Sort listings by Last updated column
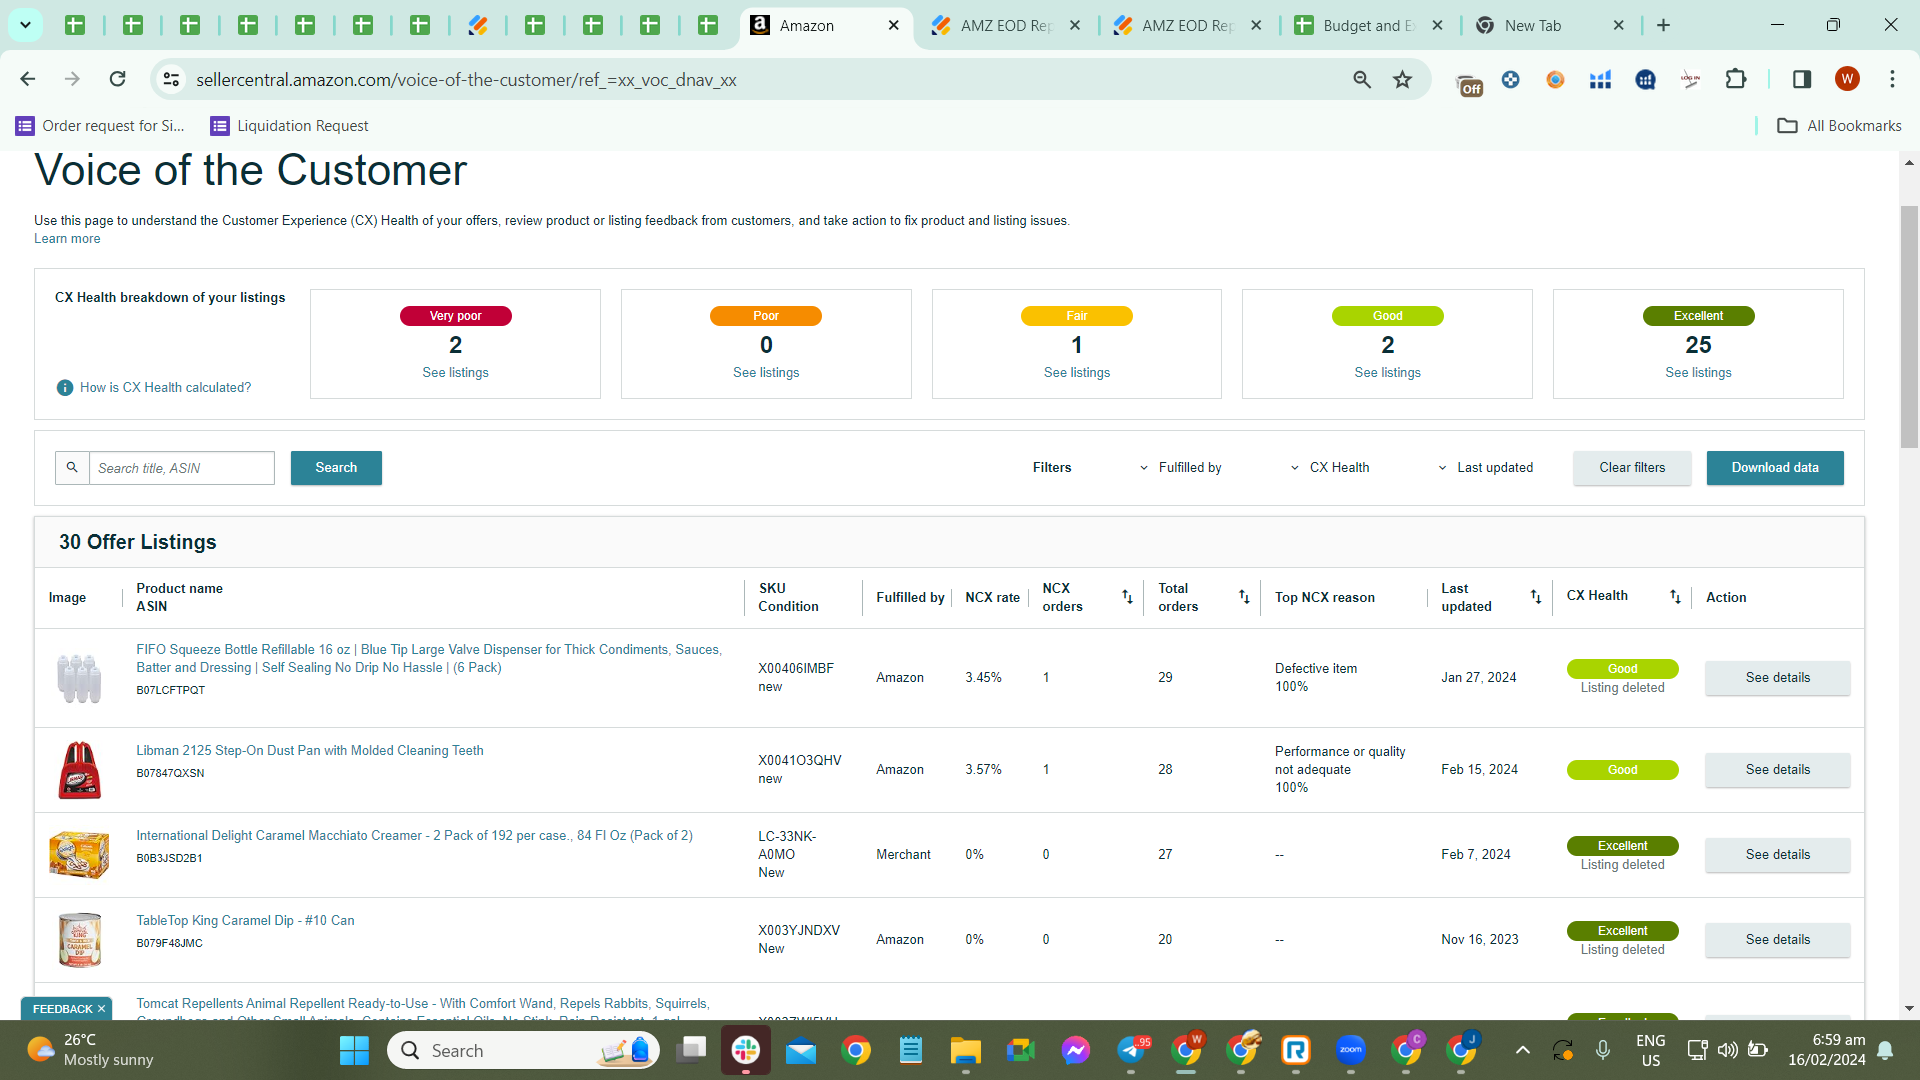The image size is (1920, 1080). tap(1536, 597)
